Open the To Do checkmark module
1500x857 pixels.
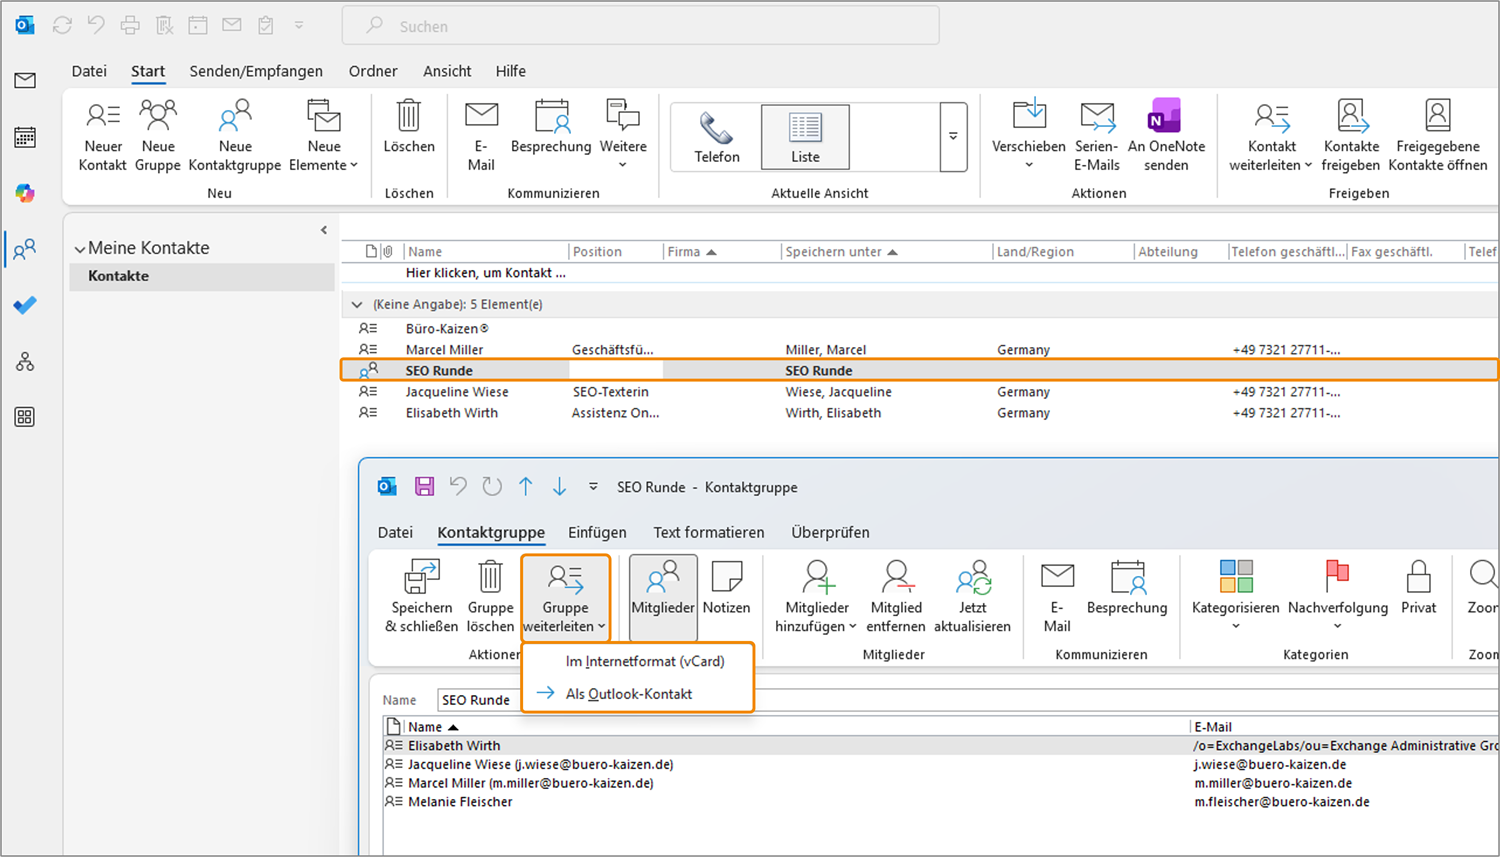[25, 305]
